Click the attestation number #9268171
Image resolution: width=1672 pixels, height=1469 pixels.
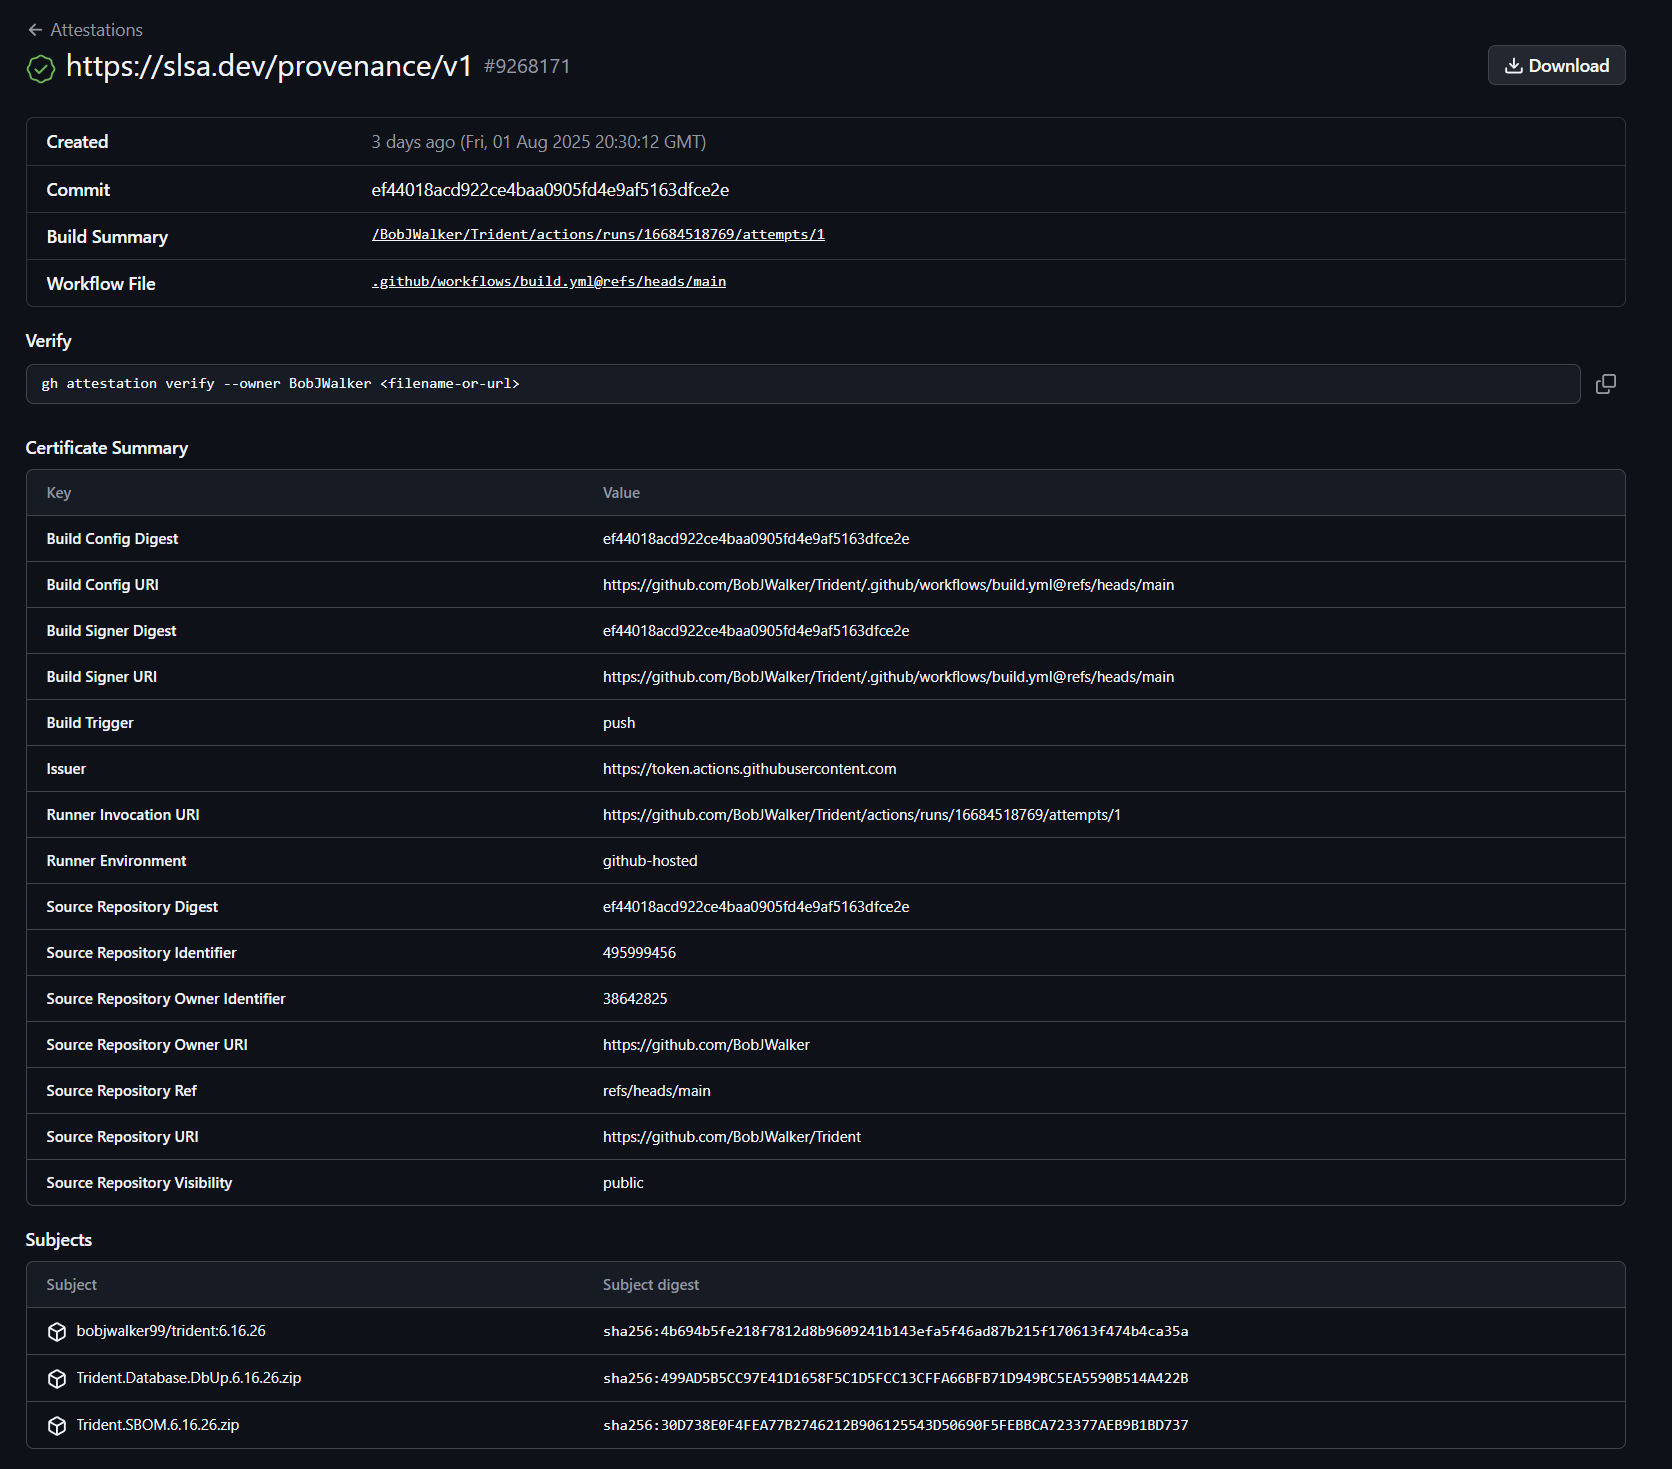coord(528,66)
